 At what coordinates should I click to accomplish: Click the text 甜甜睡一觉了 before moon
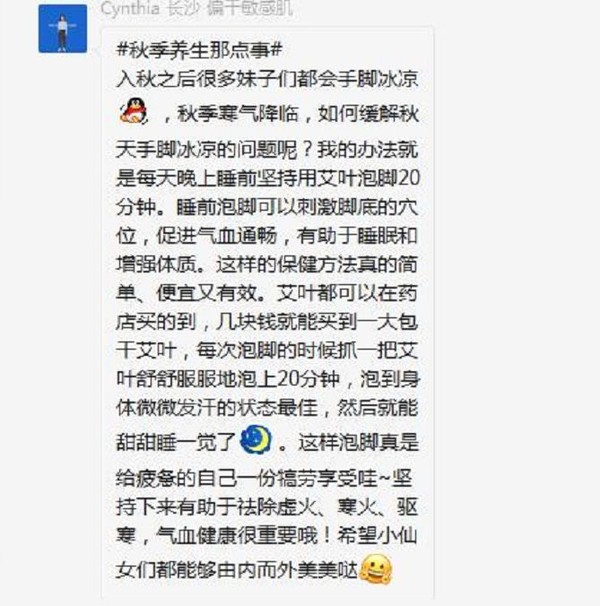pyautogui.click(x=176, y=442)
